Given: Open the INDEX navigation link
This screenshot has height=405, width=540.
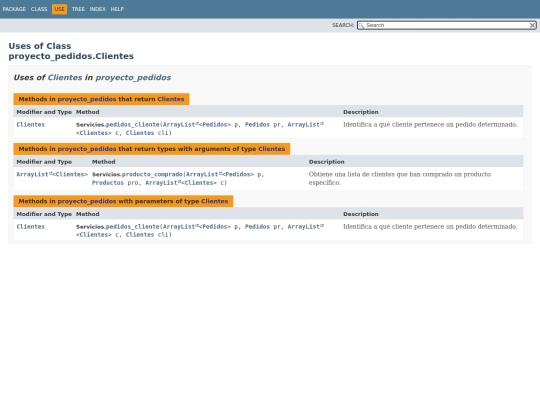Looking at the screenshot, I should click(97, 9).
